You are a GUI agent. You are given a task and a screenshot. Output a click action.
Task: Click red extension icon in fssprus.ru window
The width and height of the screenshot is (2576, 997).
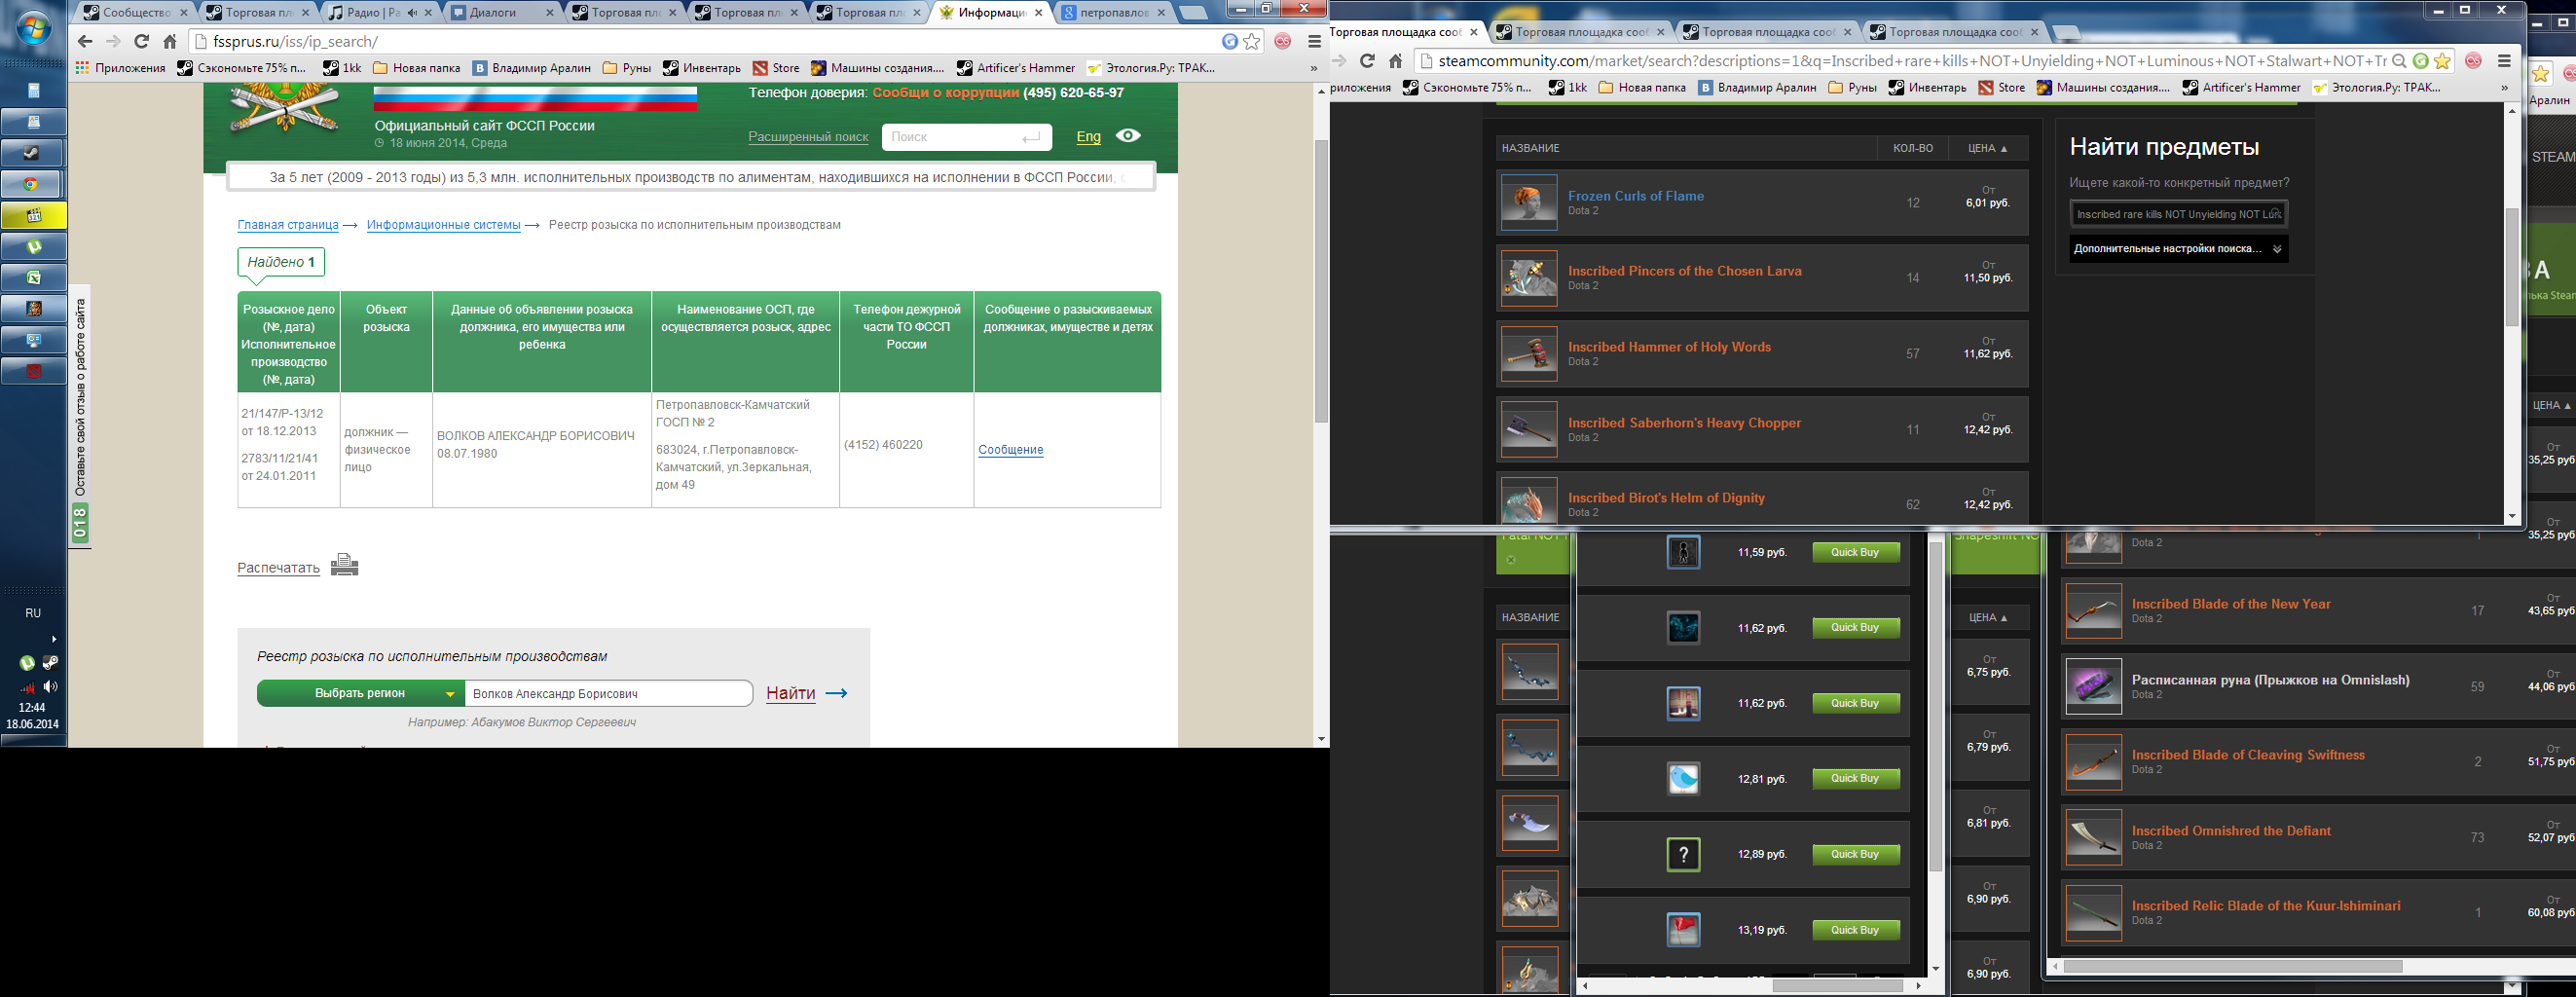click(1283, 41)
